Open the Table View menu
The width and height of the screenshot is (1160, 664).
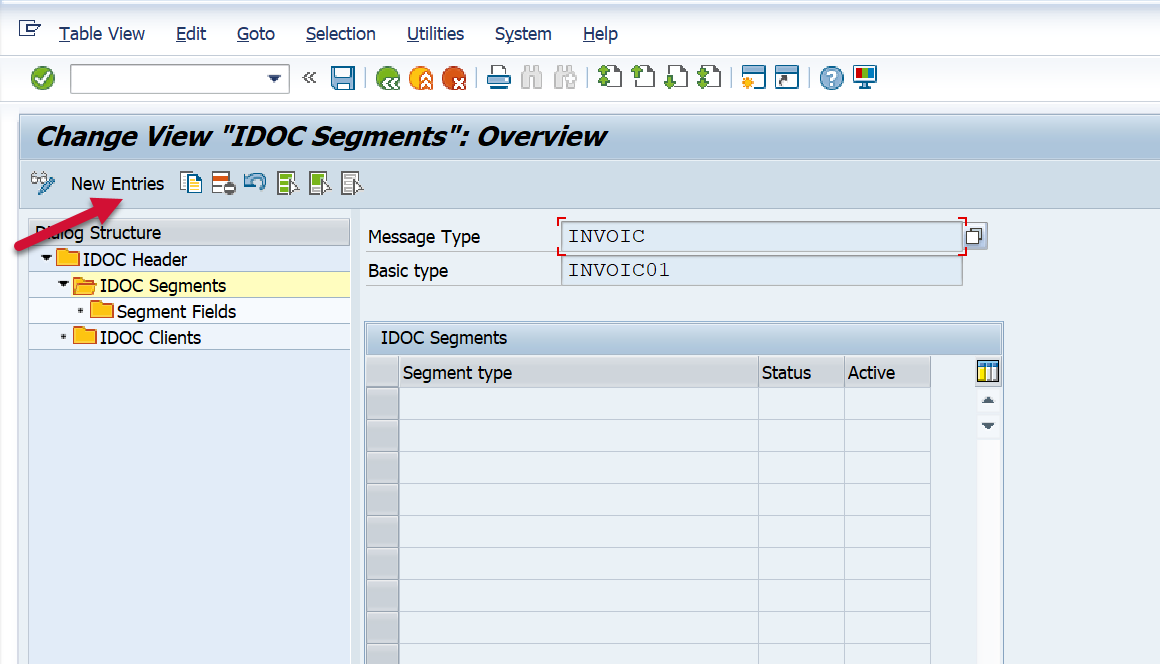(x=101, y=34)
